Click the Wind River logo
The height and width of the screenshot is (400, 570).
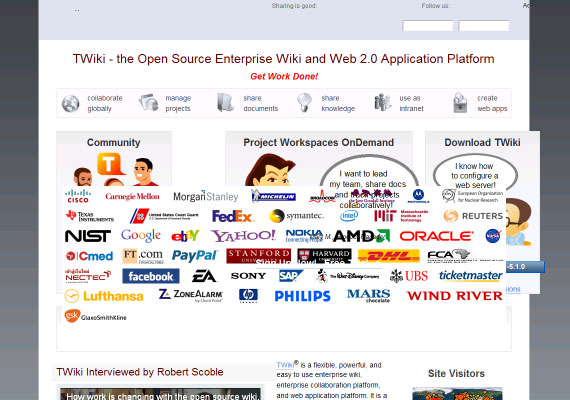pyautogui.click(x=454, y=296)
